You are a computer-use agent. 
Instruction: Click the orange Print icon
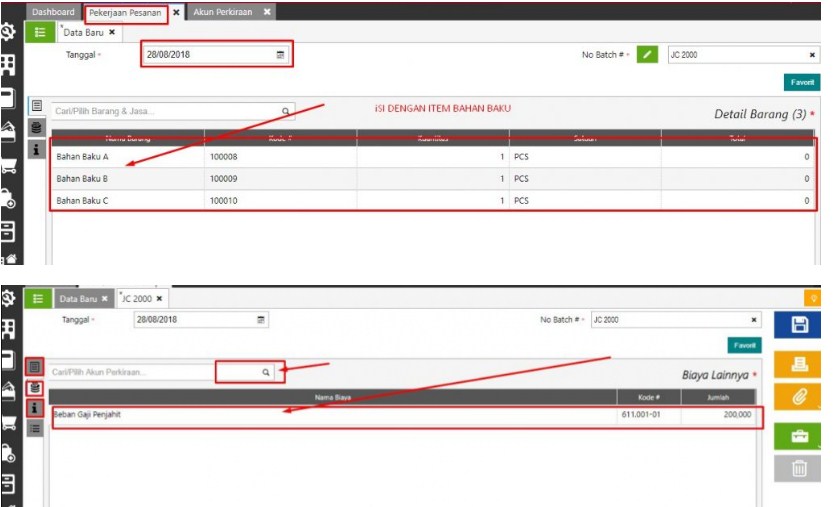click(x=797, y=361)
